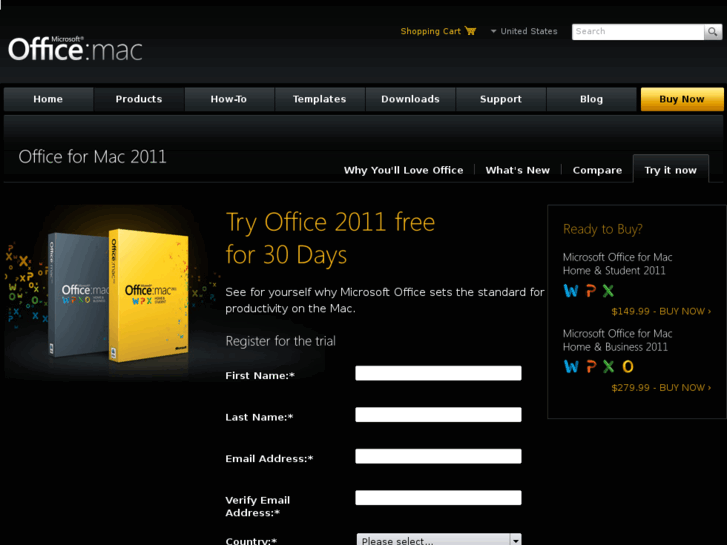Open the Support menu
Screen dimensions: 727x545
click(x=501, y=99)
